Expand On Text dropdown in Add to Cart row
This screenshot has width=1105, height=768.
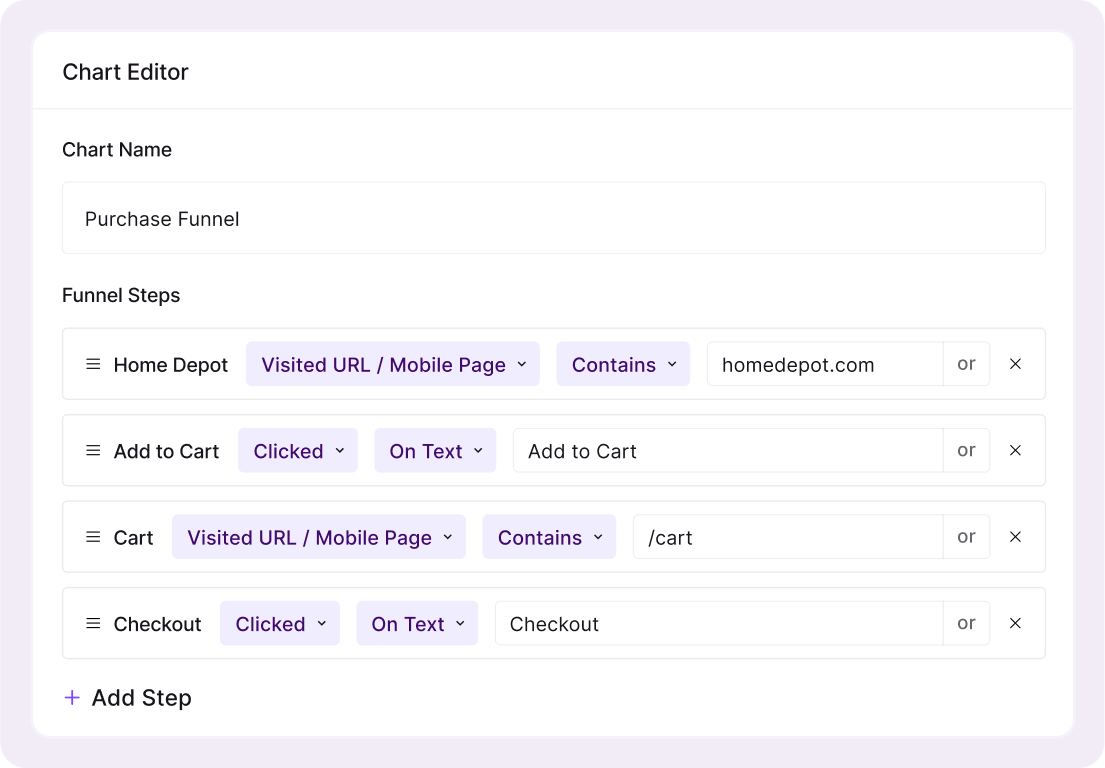pos(435,451)
